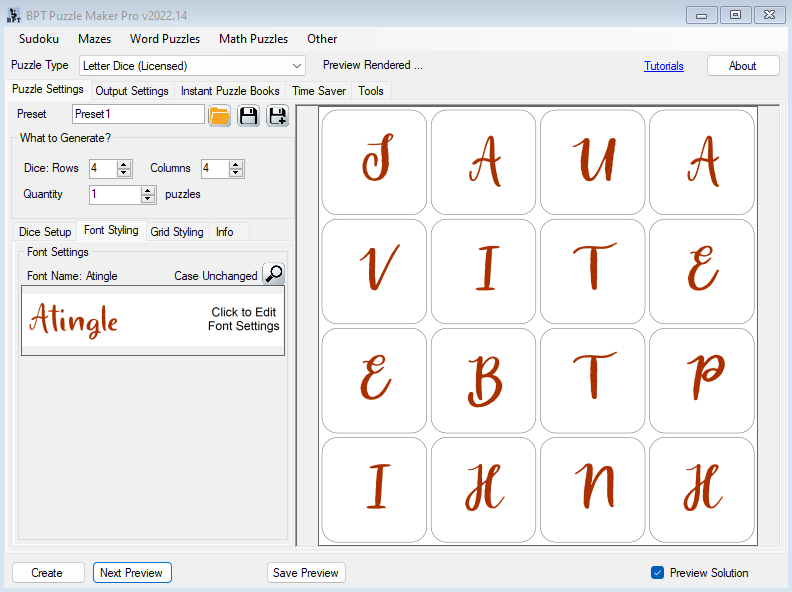Open the Tutorials link
The height and width of the screenshot is (592, 792).
pos(664,66)
